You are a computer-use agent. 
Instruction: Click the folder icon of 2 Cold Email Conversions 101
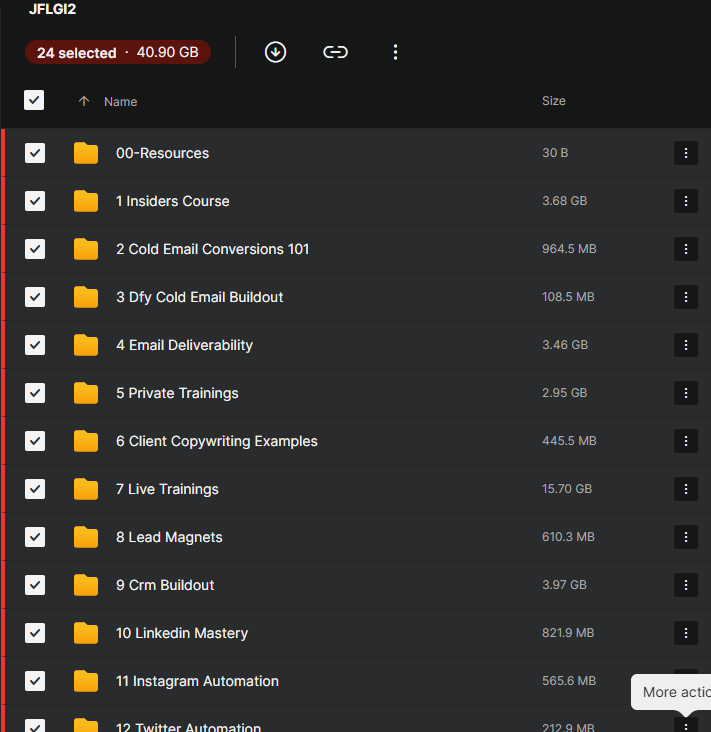[x=86, y=249]
